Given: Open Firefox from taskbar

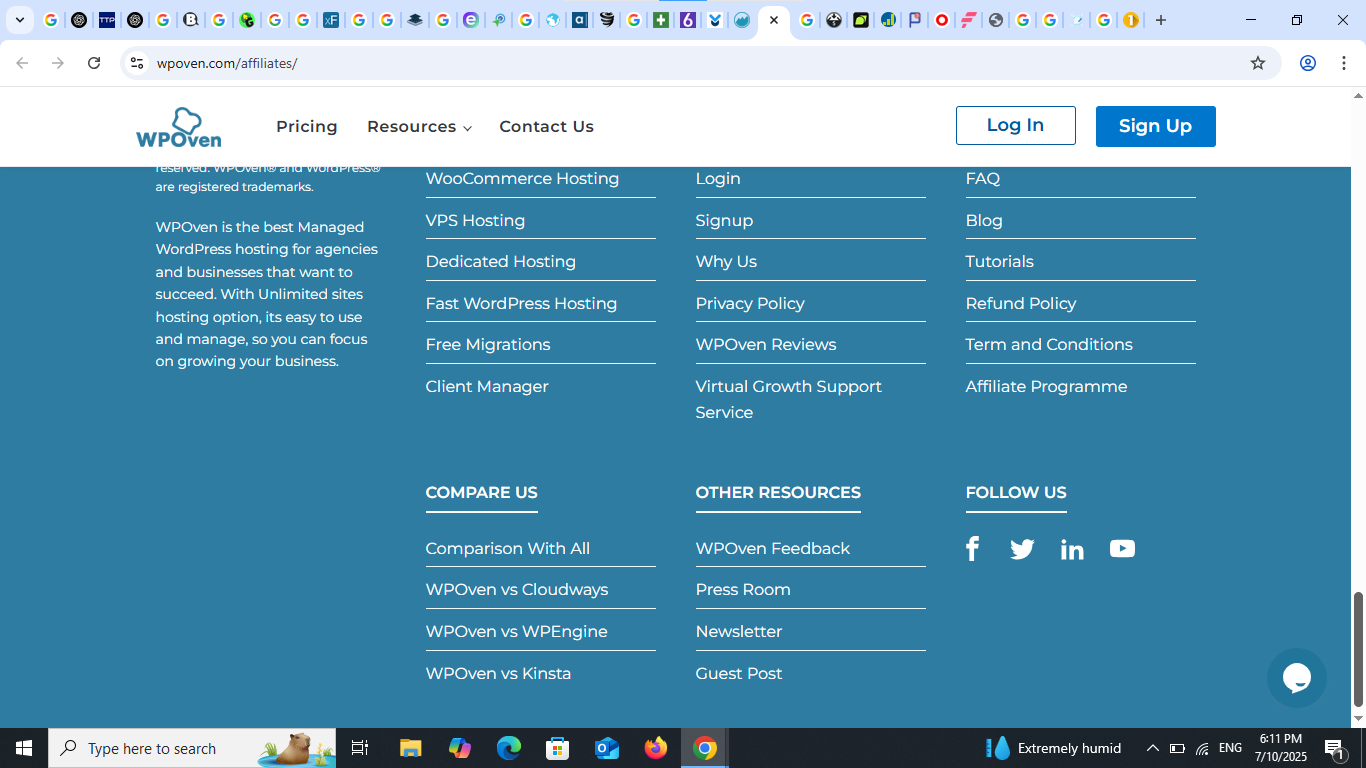Looking at the screenshot, I should (656, 748).
